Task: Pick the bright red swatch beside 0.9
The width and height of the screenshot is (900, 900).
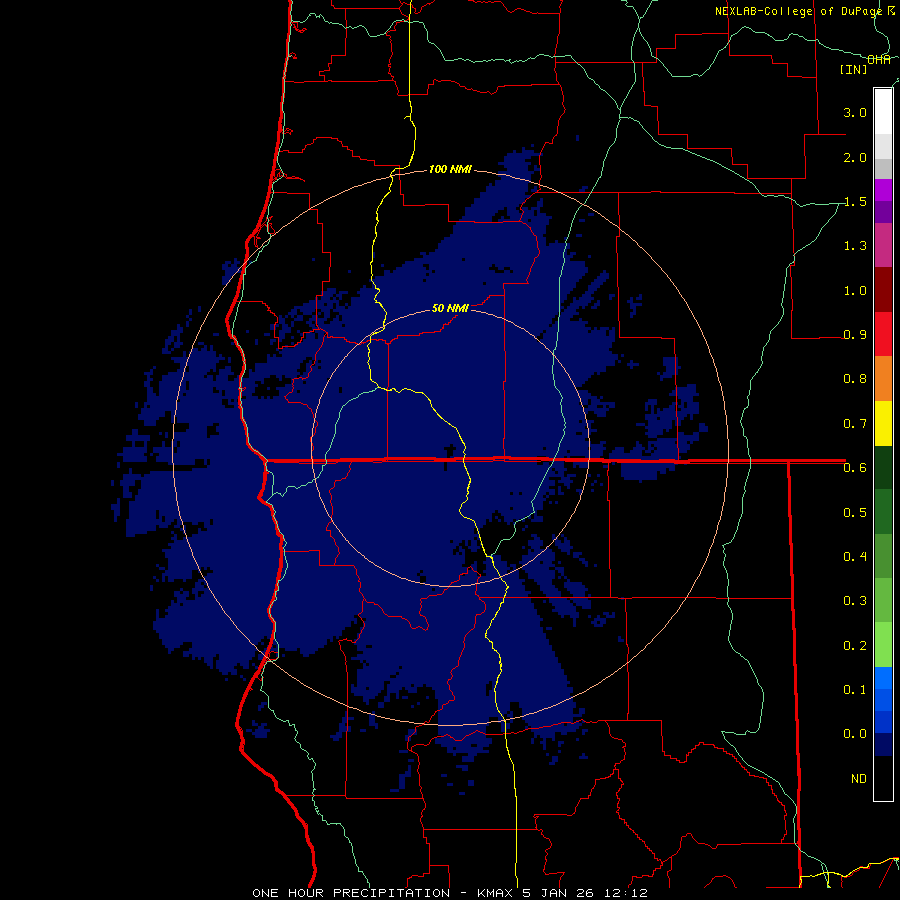Action: tap(883, 334)
